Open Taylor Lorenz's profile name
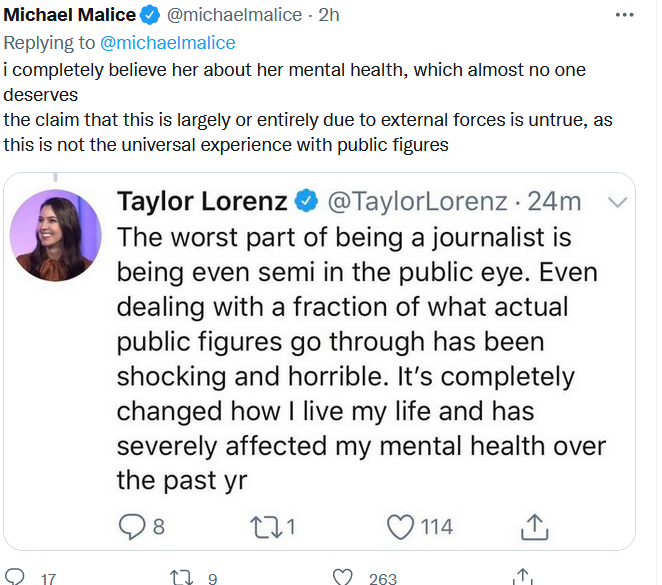 (x=202, y=201)
